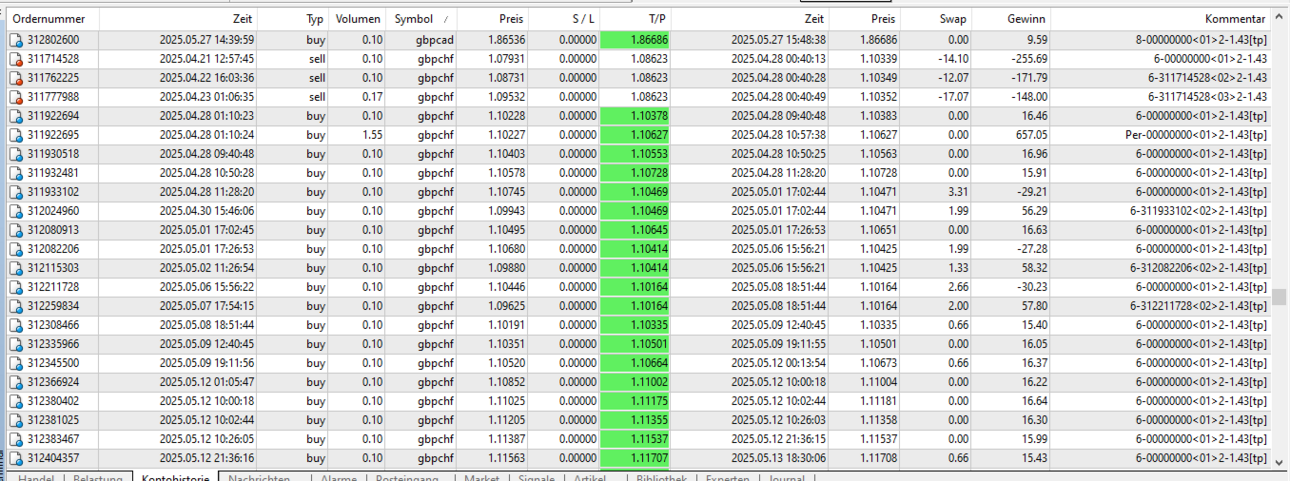Sort by the Ordernummer column header
The height and width of the screenshot is (481, 1290).
point(53,19)
